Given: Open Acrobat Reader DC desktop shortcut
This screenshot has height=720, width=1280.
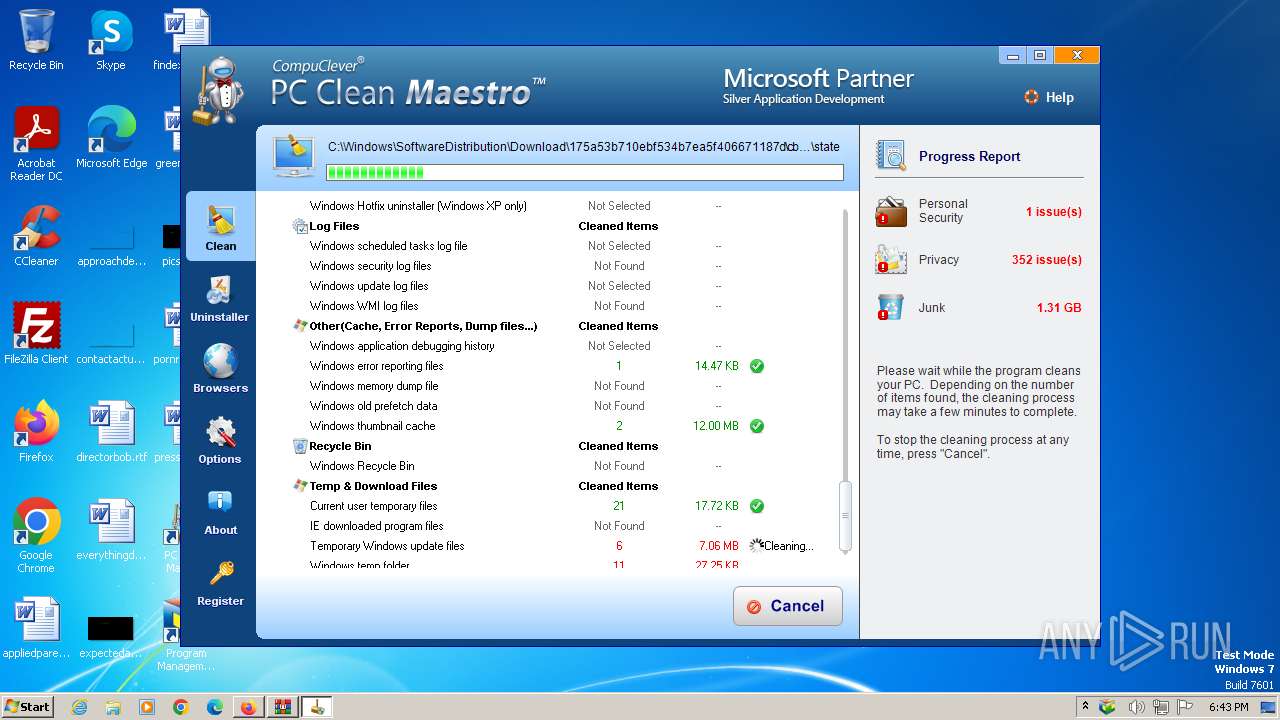Looking at the screenshot, I should pyautogui.click(x=36, y=144).
